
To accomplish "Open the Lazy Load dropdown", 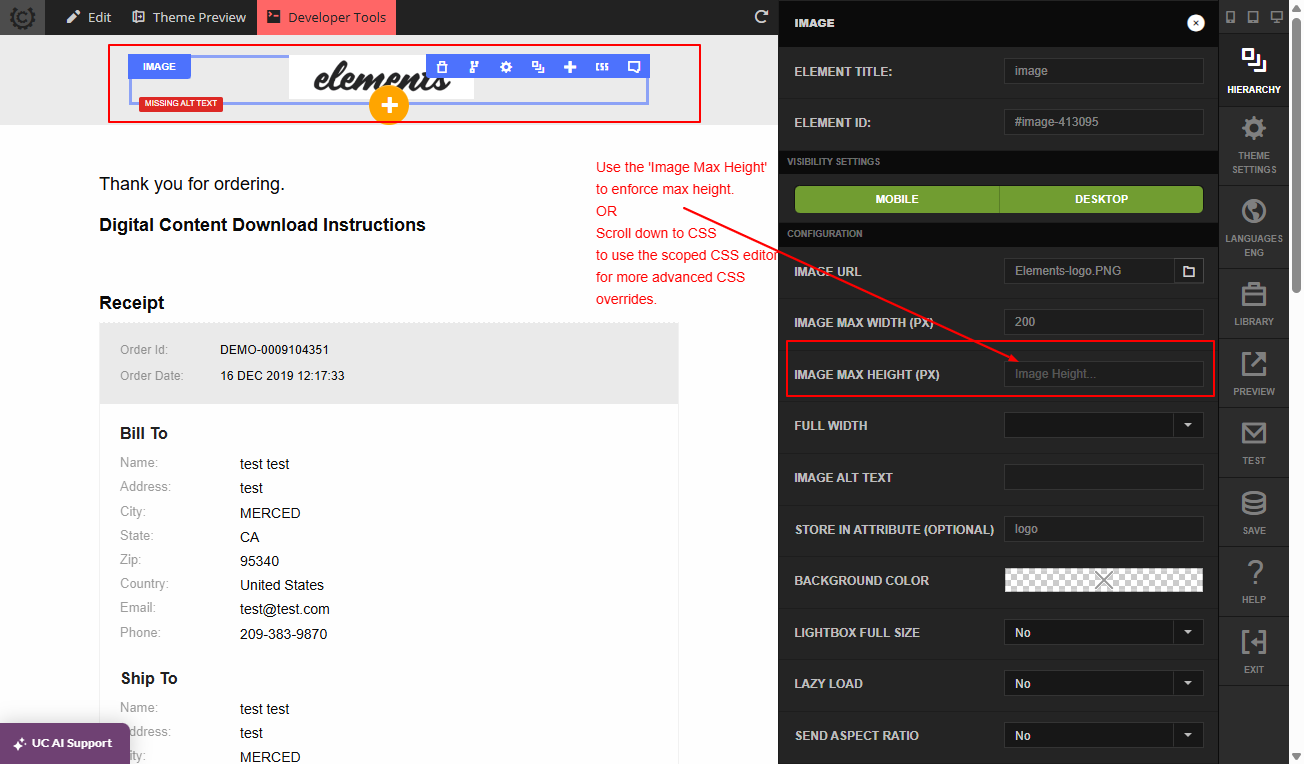I will point(1103,683).
